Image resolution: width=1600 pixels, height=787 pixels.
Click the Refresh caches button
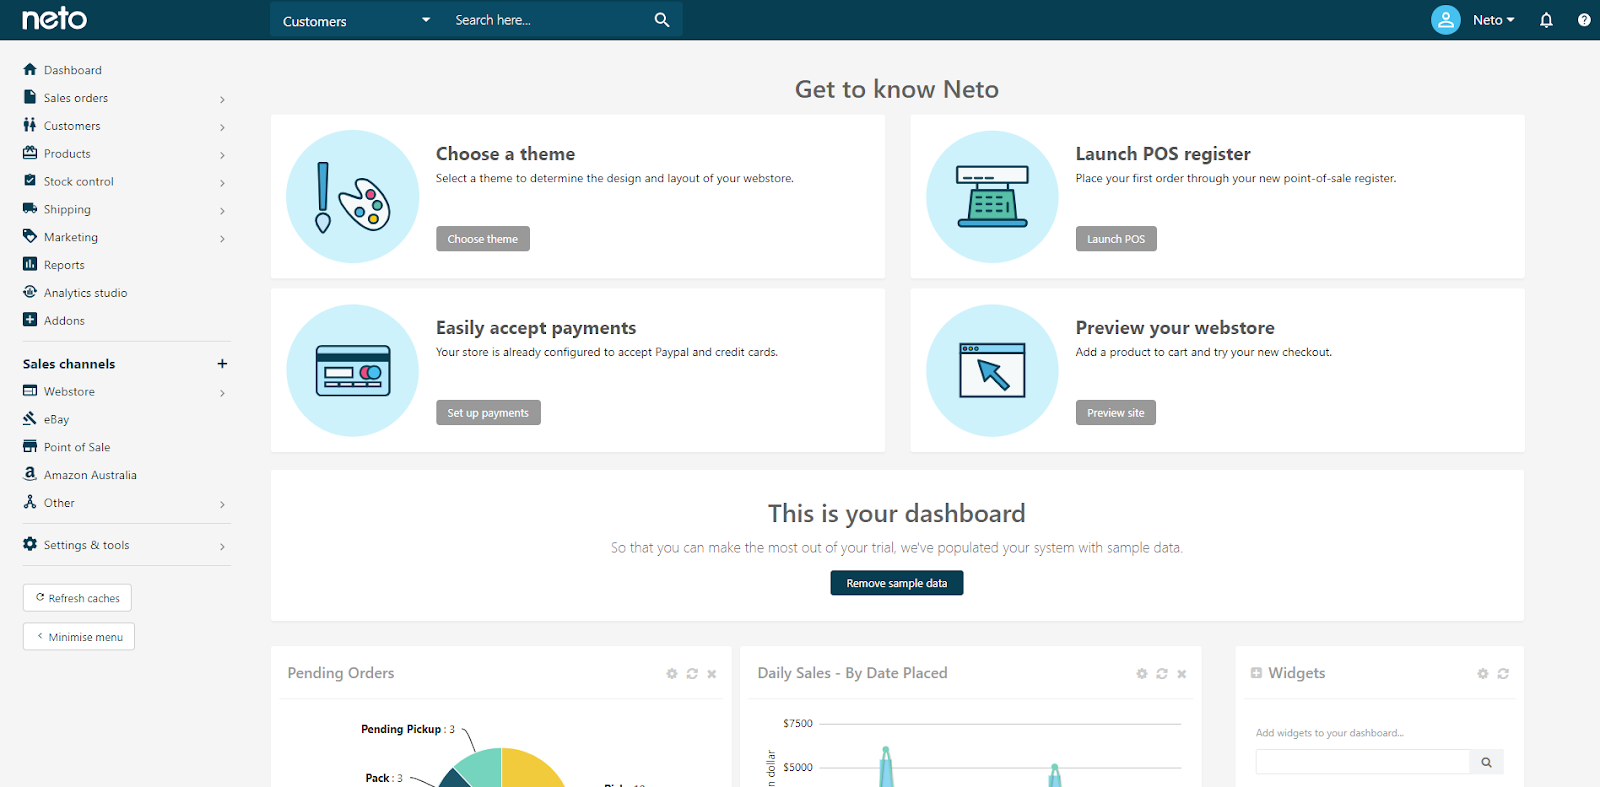point(77,598)
